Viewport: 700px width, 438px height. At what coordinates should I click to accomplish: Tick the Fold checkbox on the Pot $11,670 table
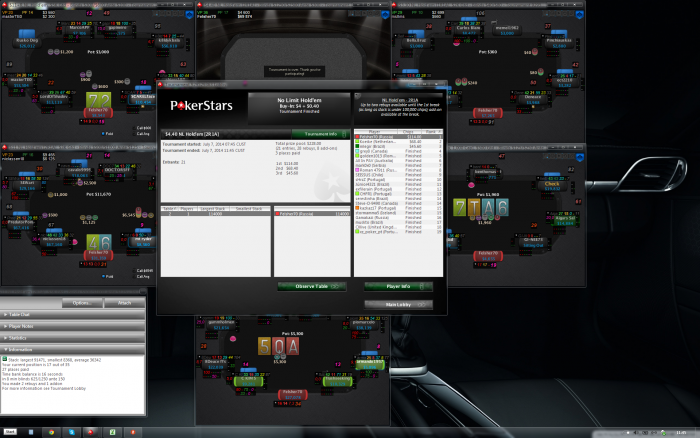[104, 276]
